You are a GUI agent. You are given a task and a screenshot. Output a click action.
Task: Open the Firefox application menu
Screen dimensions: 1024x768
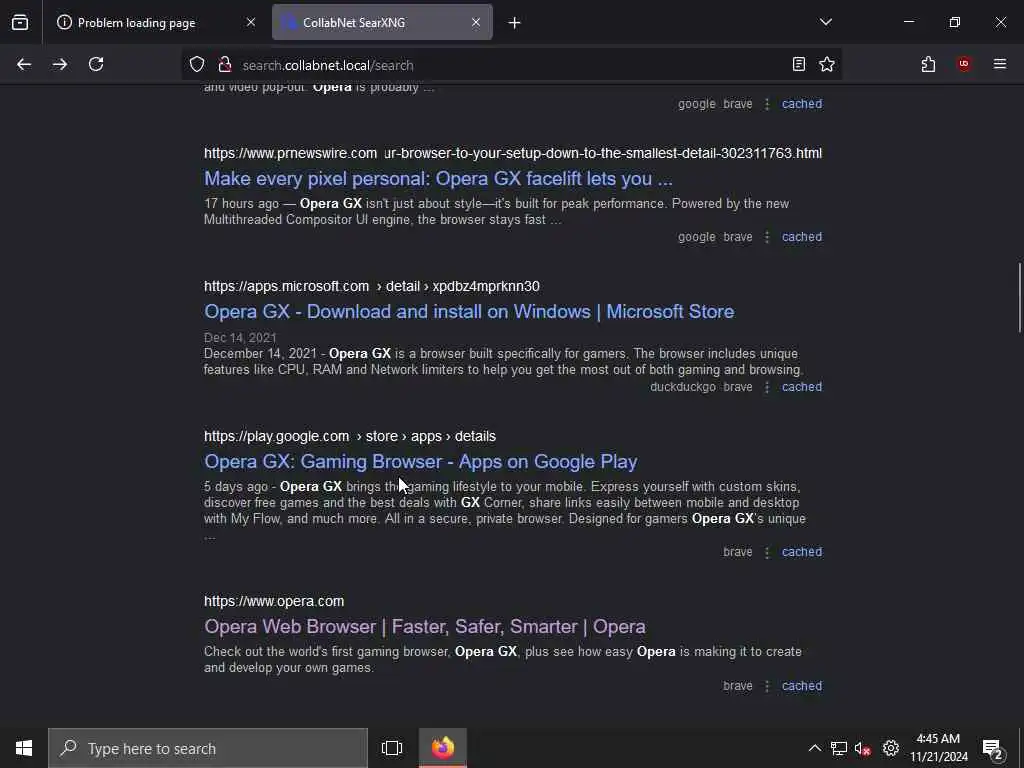1000,64
